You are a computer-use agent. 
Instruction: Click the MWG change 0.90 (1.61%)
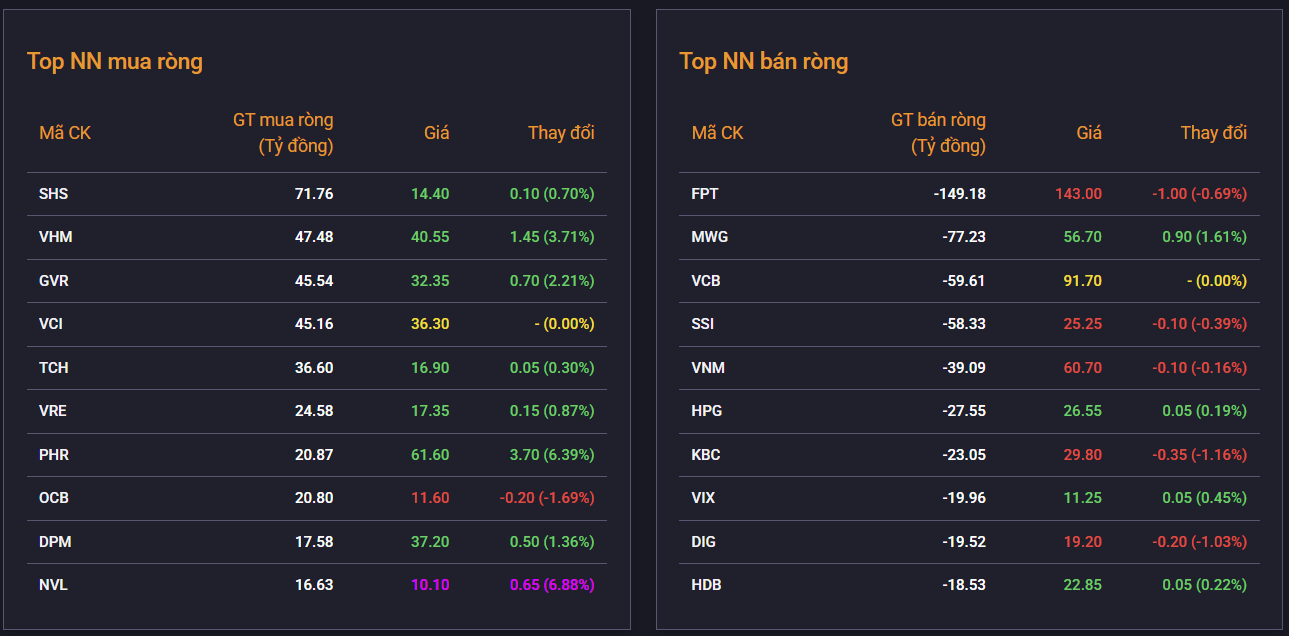click(1205, 237)
